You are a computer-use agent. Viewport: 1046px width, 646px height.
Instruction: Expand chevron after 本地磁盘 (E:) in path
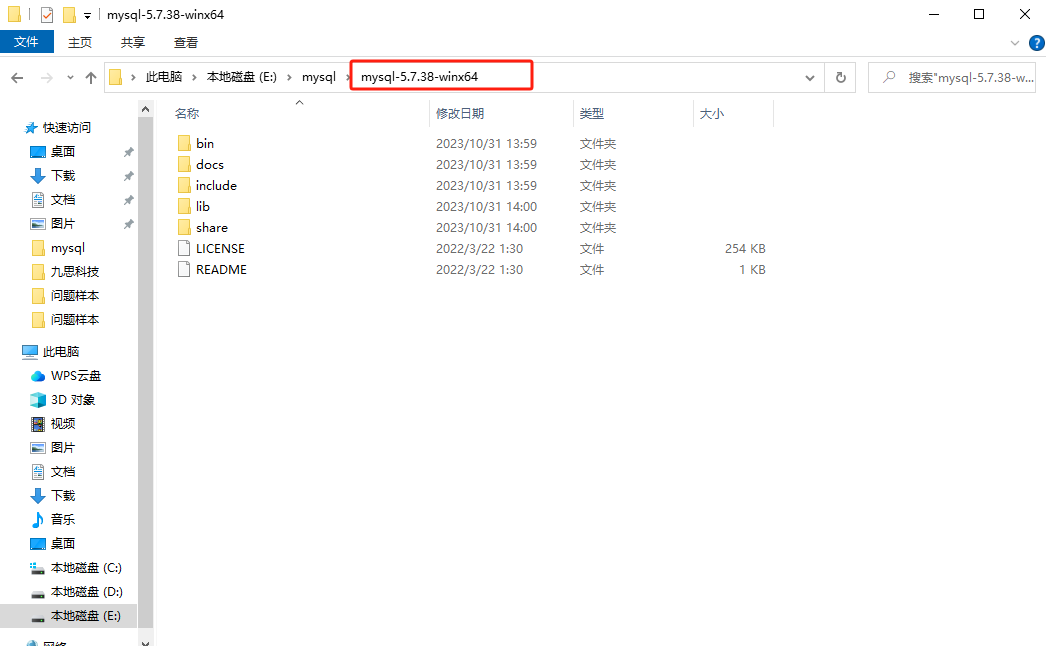tap(290, 77)
